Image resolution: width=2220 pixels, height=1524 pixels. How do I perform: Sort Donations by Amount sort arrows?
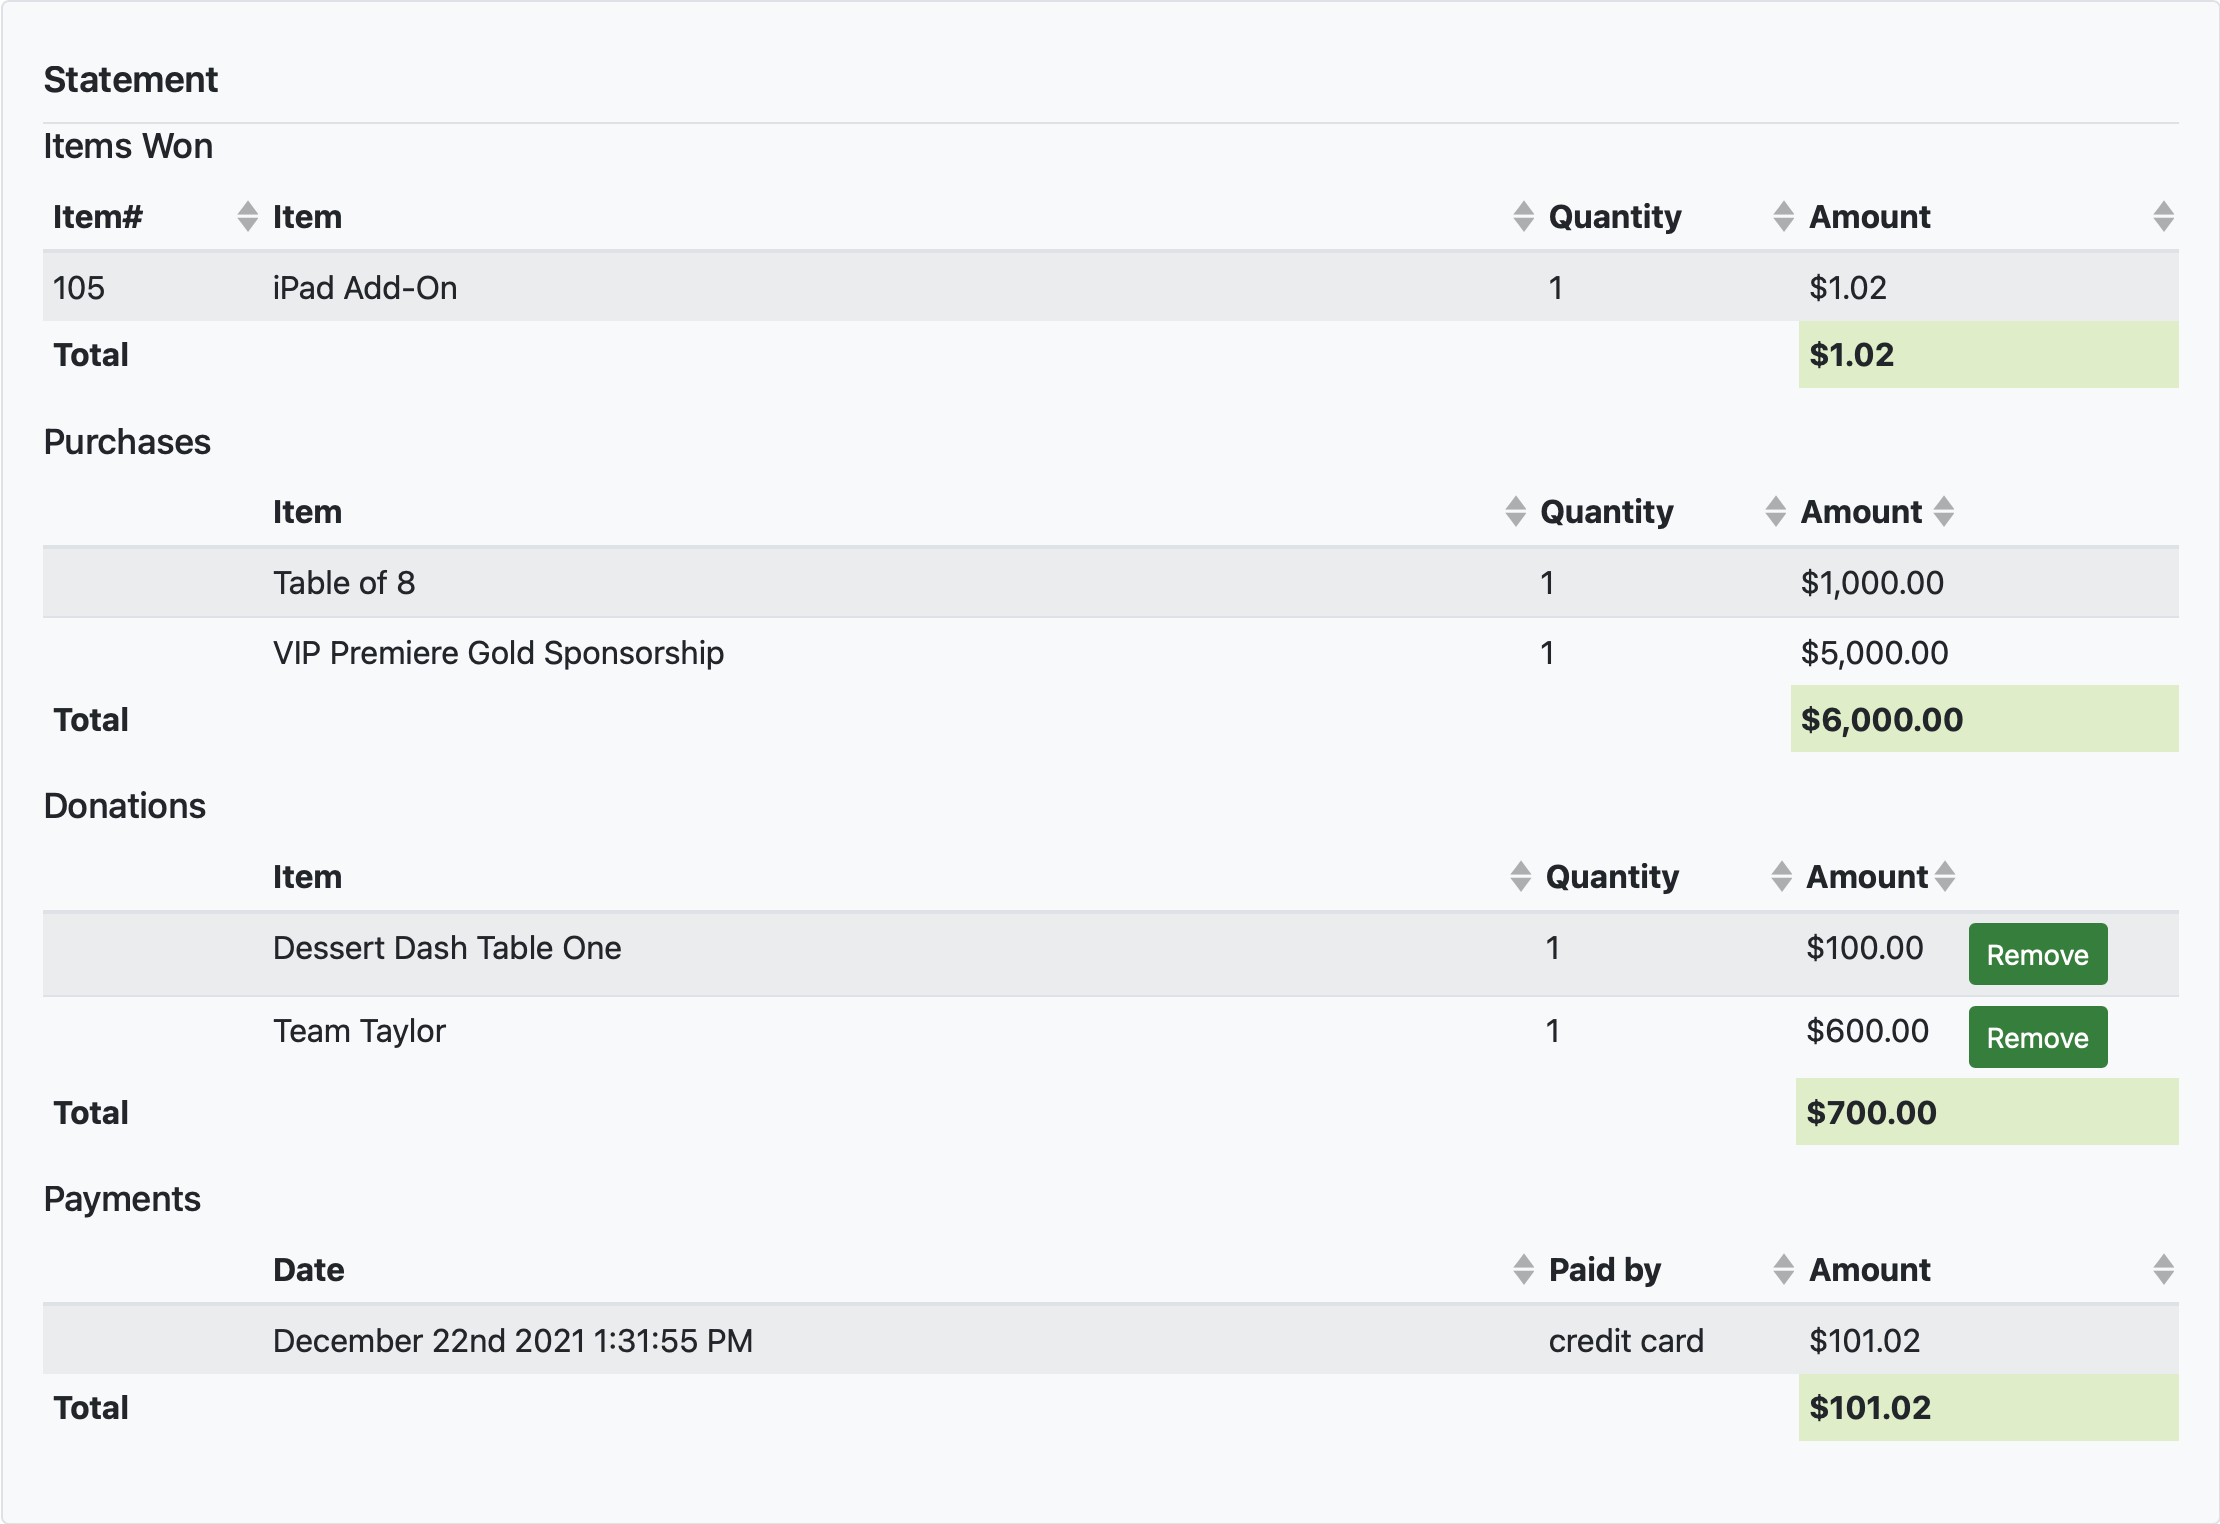pyautogui.click(x=1944, y=876)
